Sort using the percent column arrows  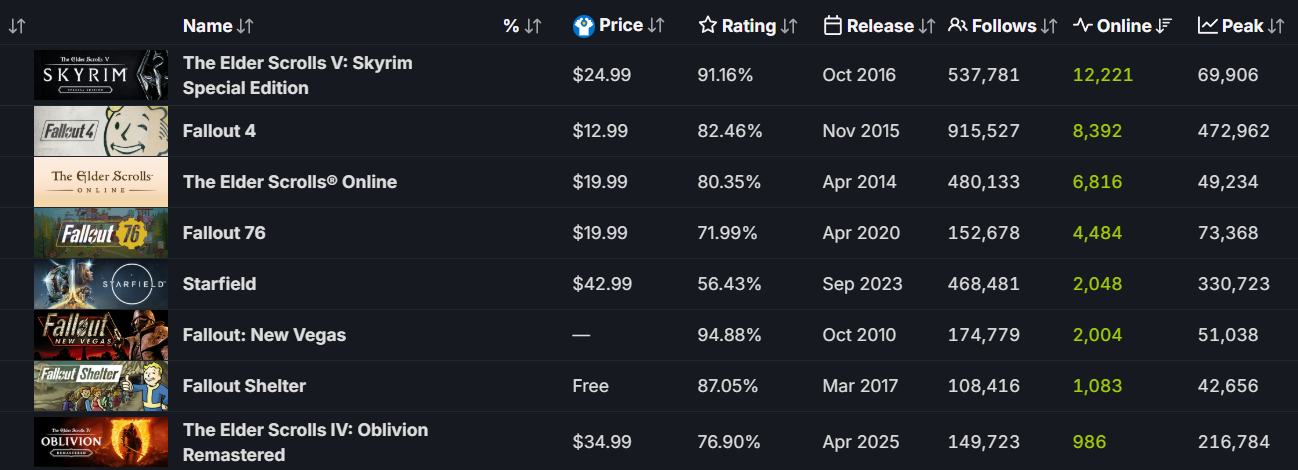533,26
